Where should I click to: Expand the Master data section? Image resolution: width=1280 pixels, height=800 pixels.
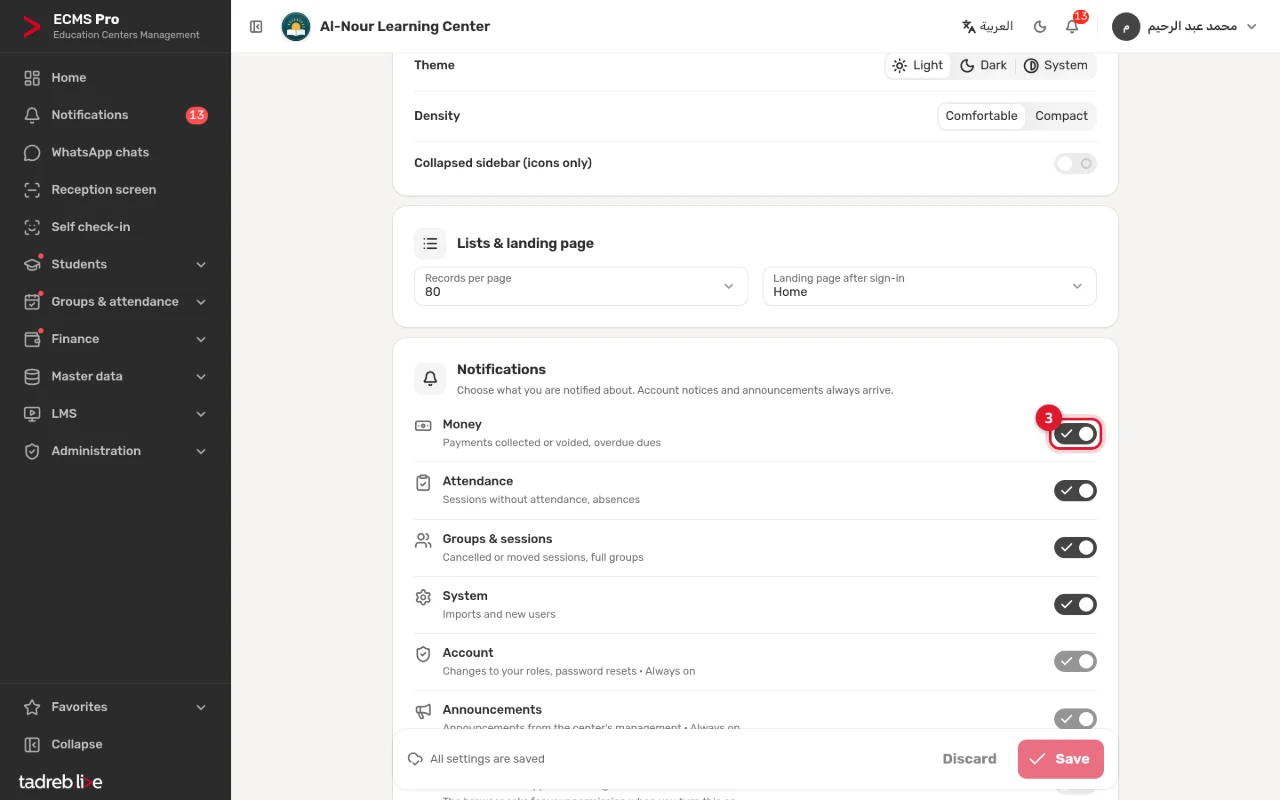point(115,376)
